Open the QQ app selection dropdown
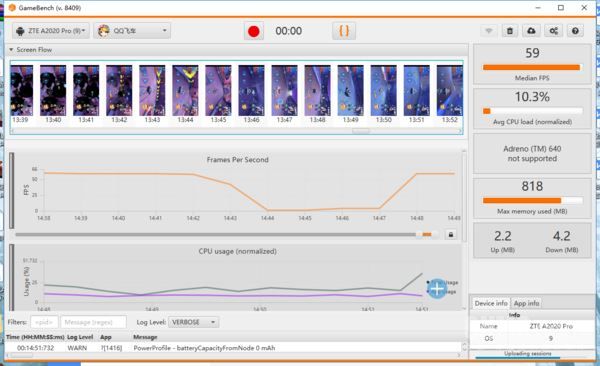The width and height of the screenshot is (600, 366). point(132,31)
